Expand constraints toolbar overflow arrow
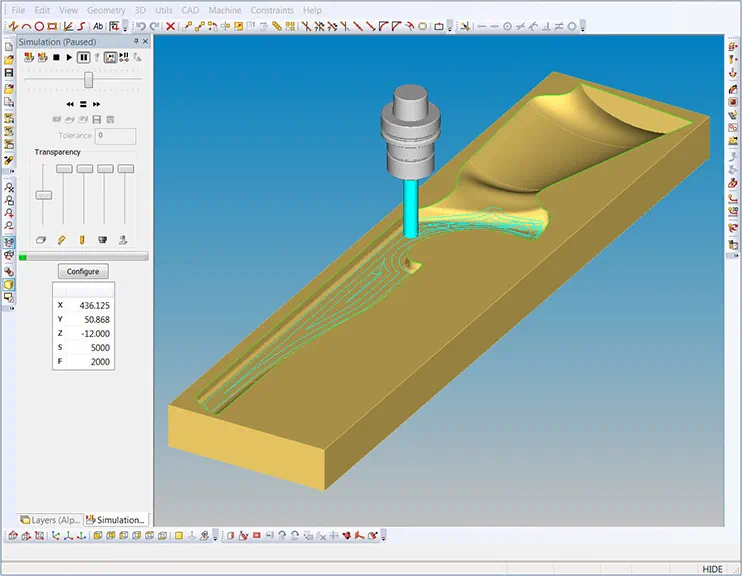The image size is (742, 576). 583,27
